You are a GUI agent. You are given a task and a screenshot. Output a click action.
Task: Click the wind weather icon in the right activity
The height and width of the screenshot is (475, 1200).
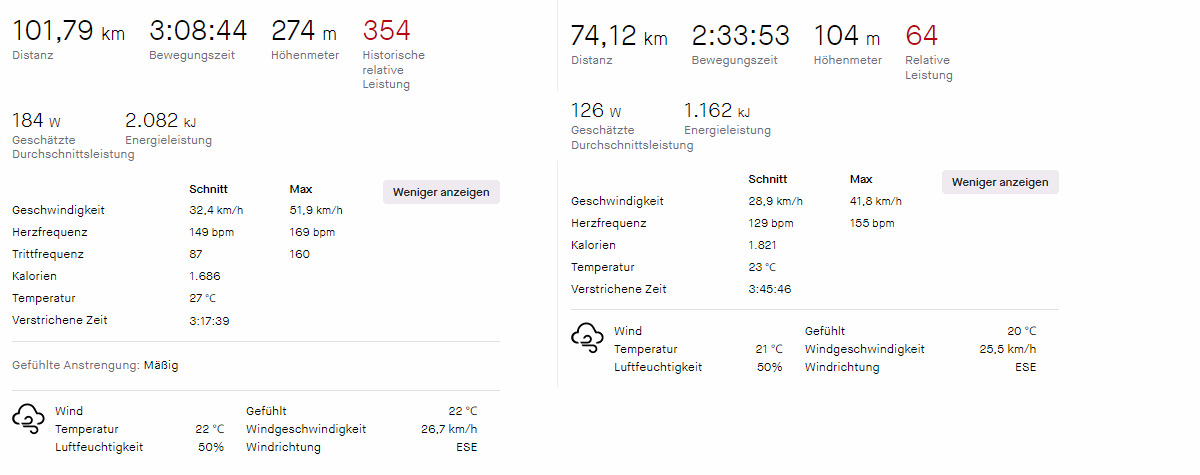point(587,338)
